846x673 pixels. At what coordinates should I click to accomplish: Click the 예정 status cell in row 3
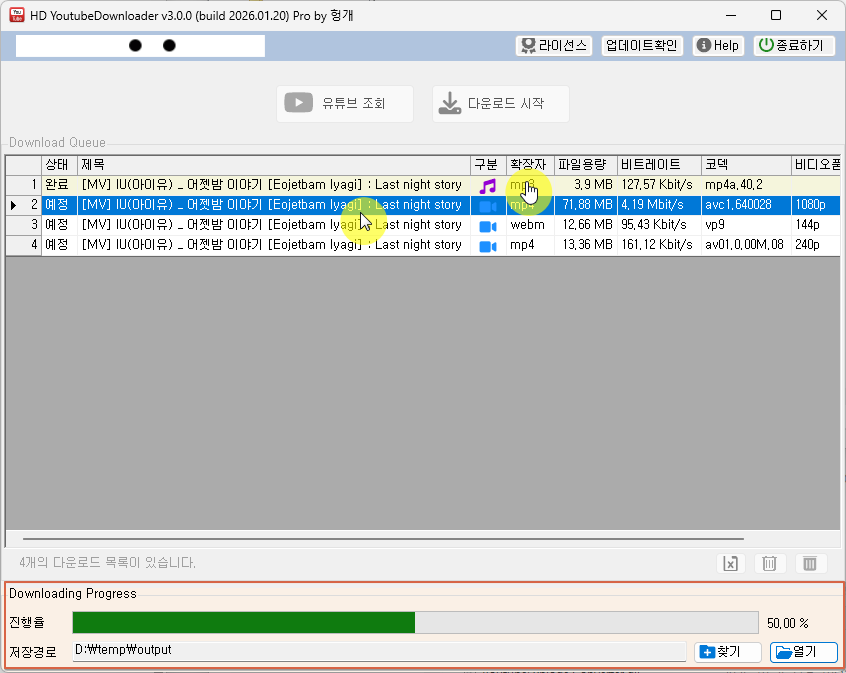click(x=59, y=225)
